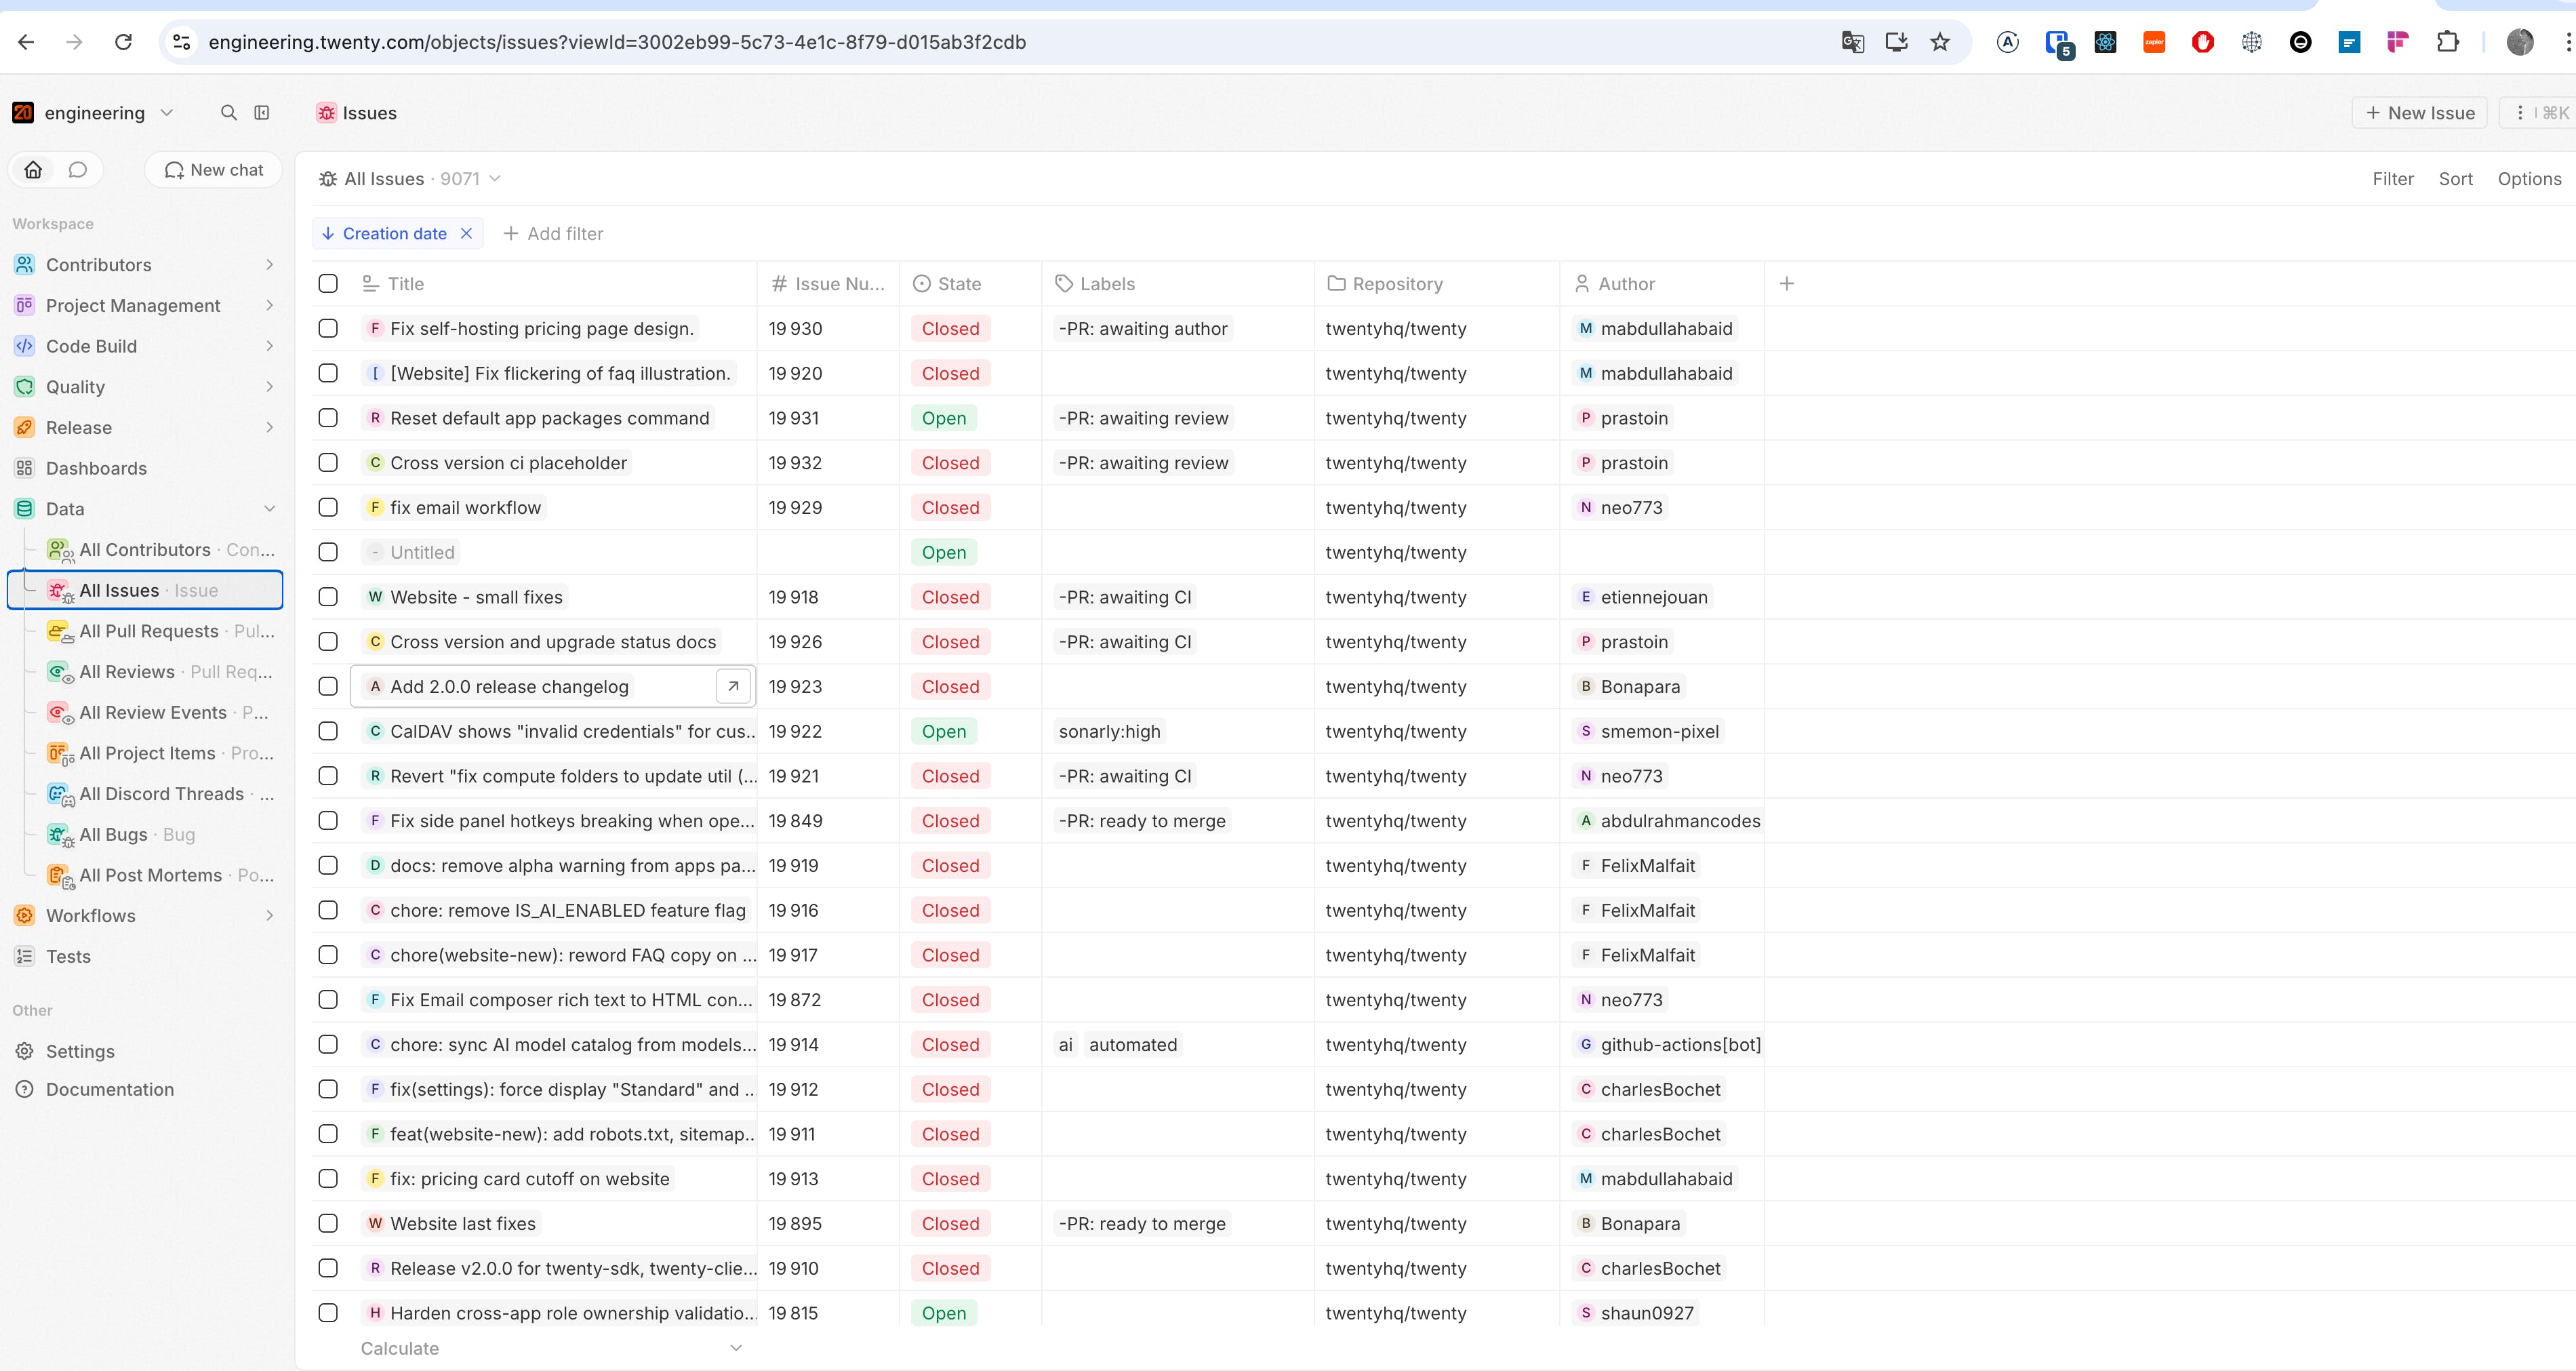Open All Pull Requests in sidebar
The height and width of the screenshot is (1371, 2576).
point(149,631)
